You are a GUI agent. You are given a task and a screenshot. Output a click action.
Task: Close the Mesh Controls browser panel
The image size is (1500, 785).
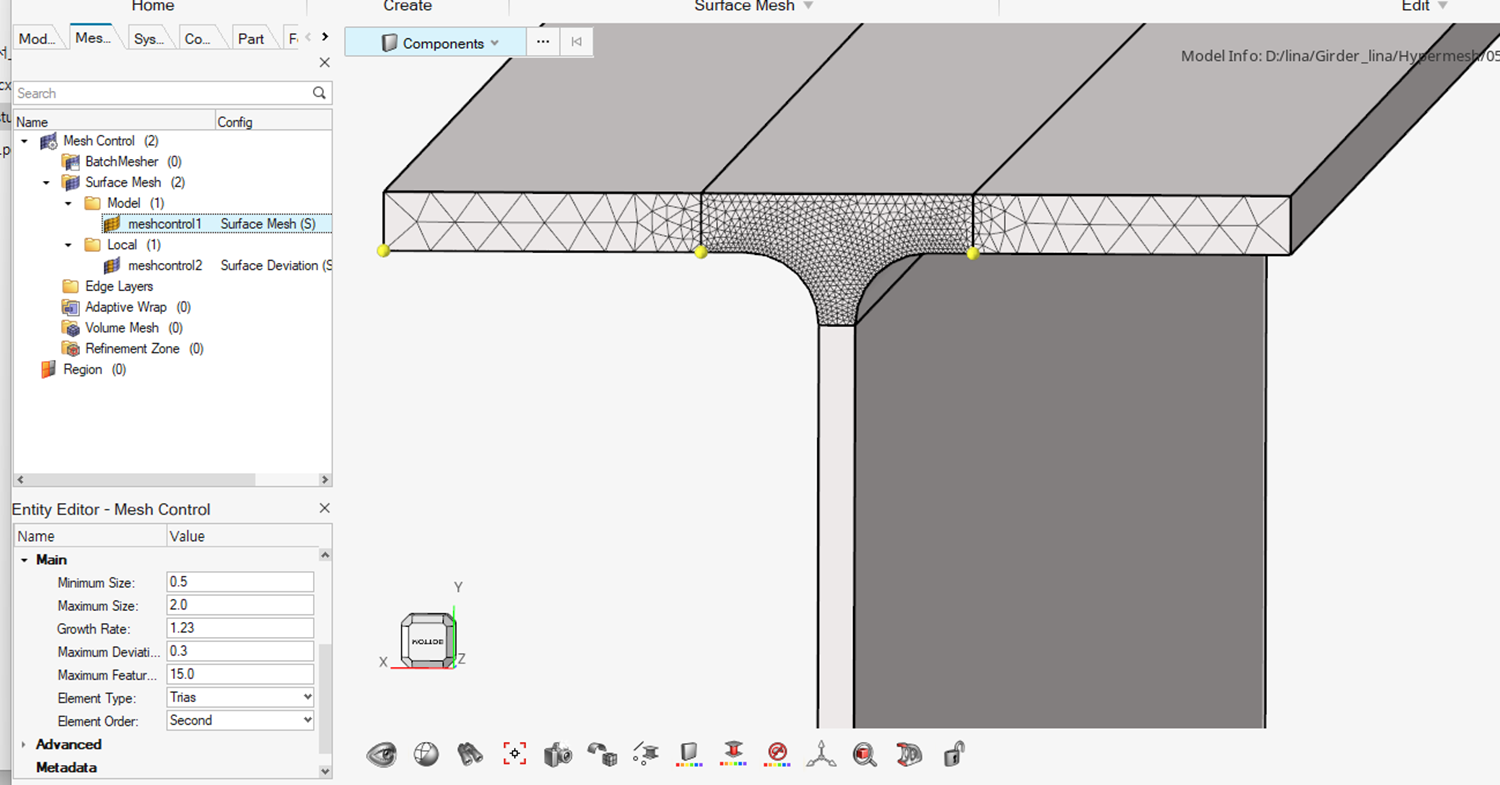324,63
